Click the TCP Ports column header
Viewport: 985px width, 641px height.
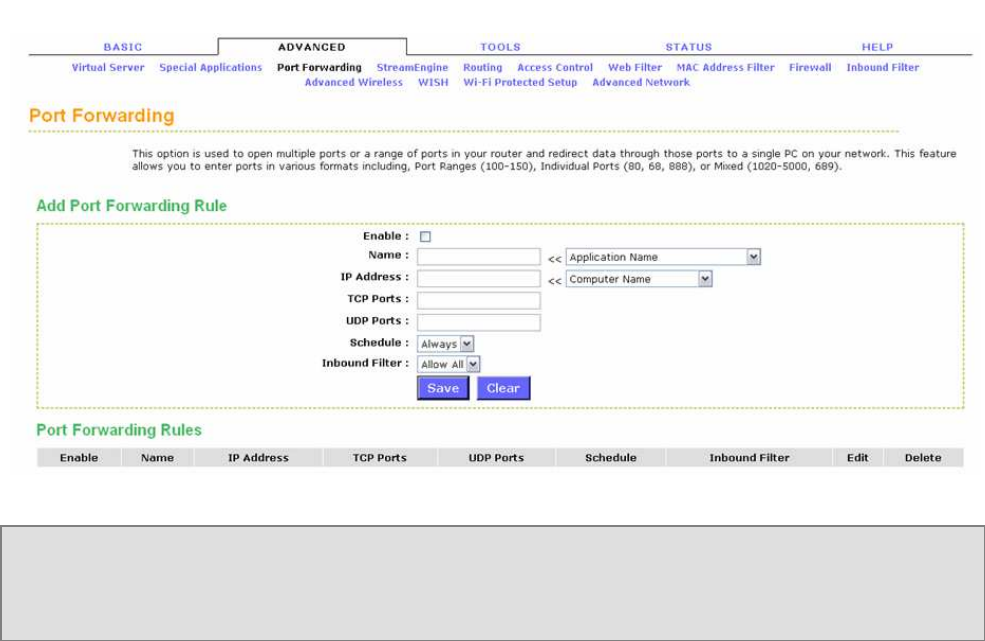[379, 457]
